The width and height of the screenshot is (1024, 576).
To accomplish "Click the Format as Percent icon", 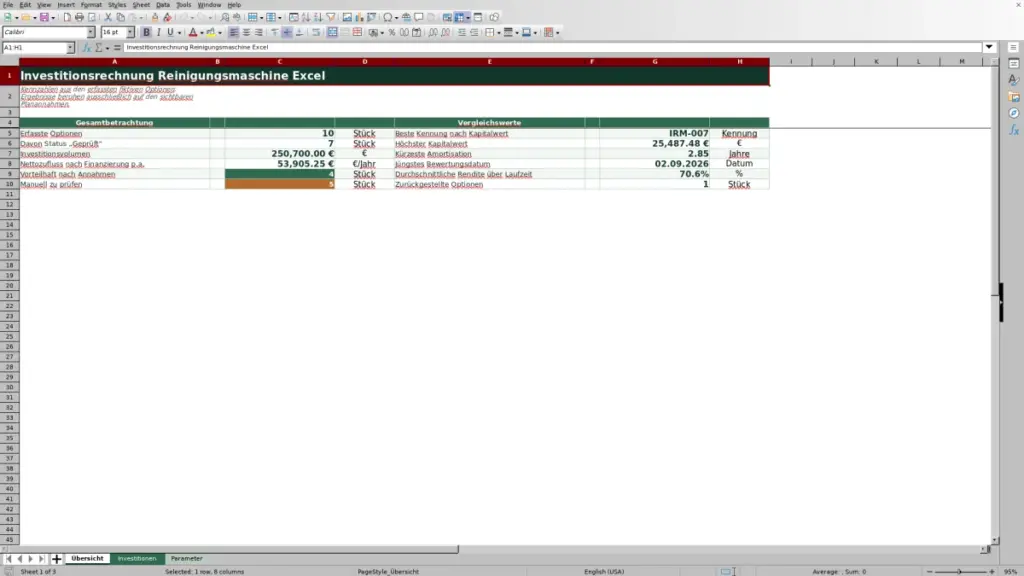I will (392, 33).
